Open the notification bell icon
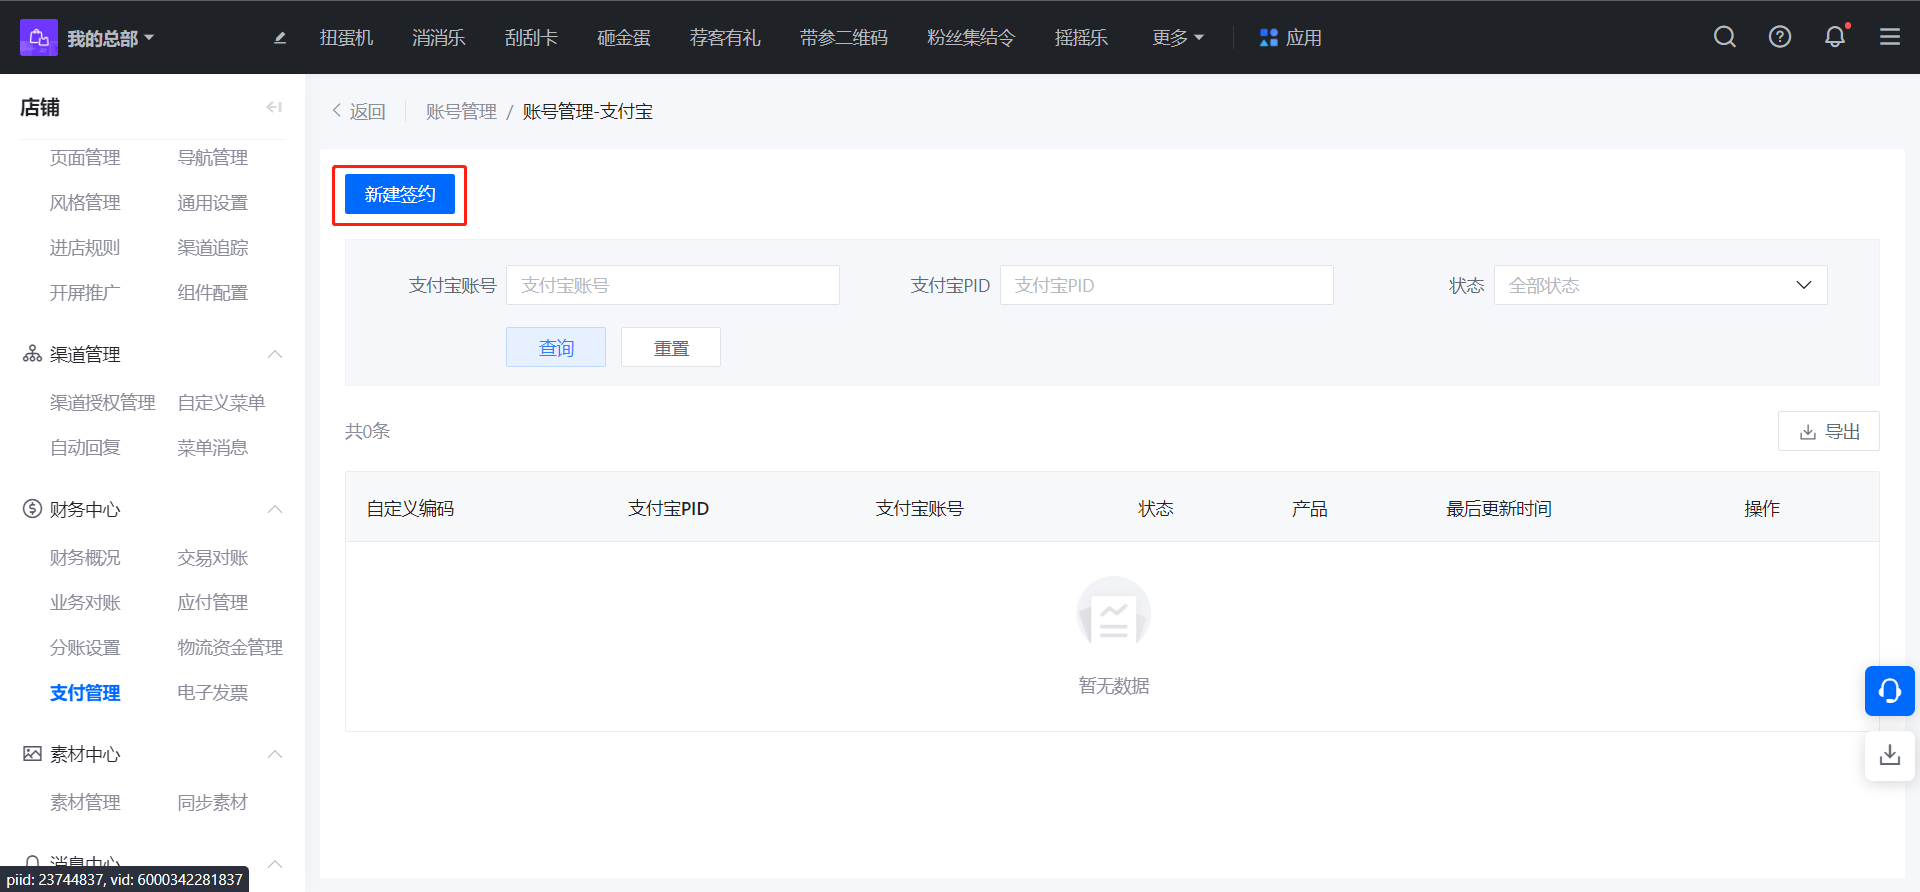 pyautogui.click(x=1834, y=37)
